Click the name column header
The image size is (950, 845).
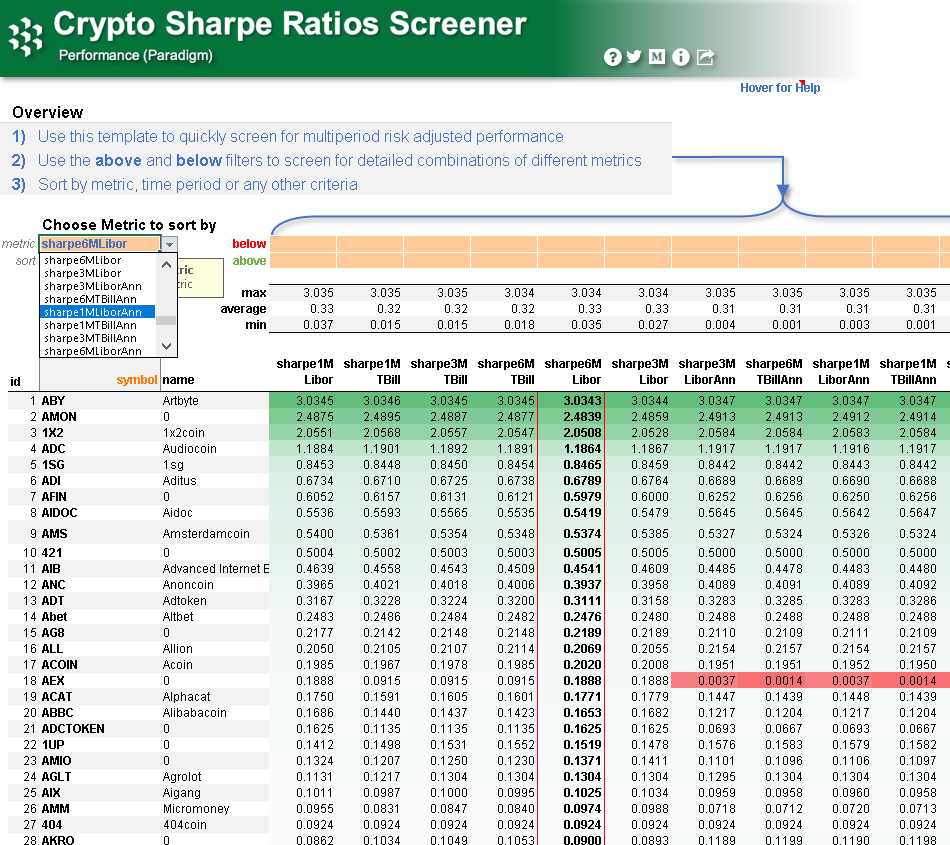tap(178, 380)
